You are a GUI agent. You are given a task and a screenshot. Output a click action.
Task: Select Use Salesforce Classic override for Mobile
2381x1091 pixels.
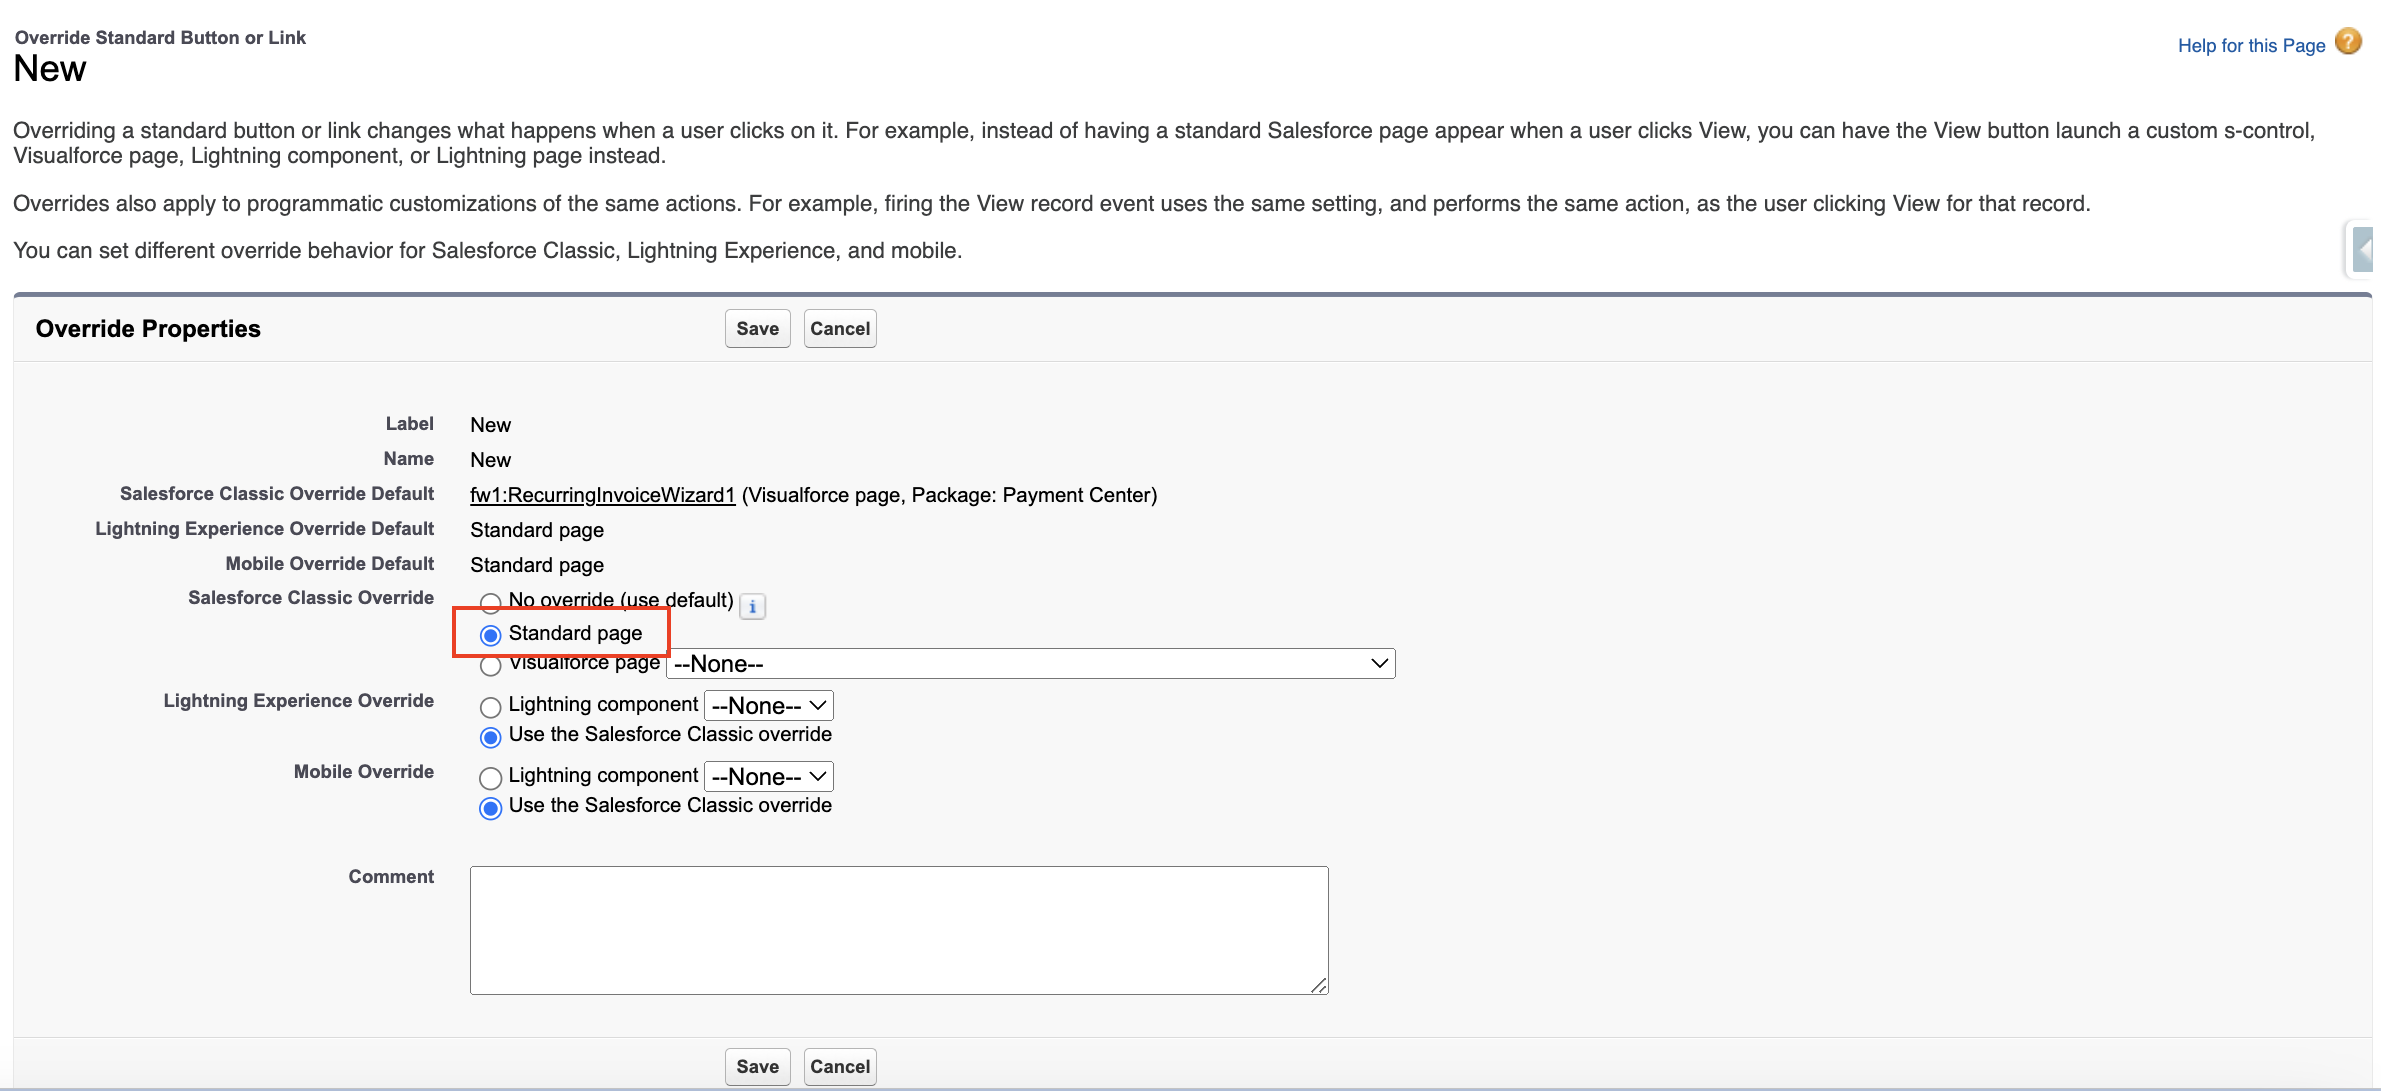point(490,808)
